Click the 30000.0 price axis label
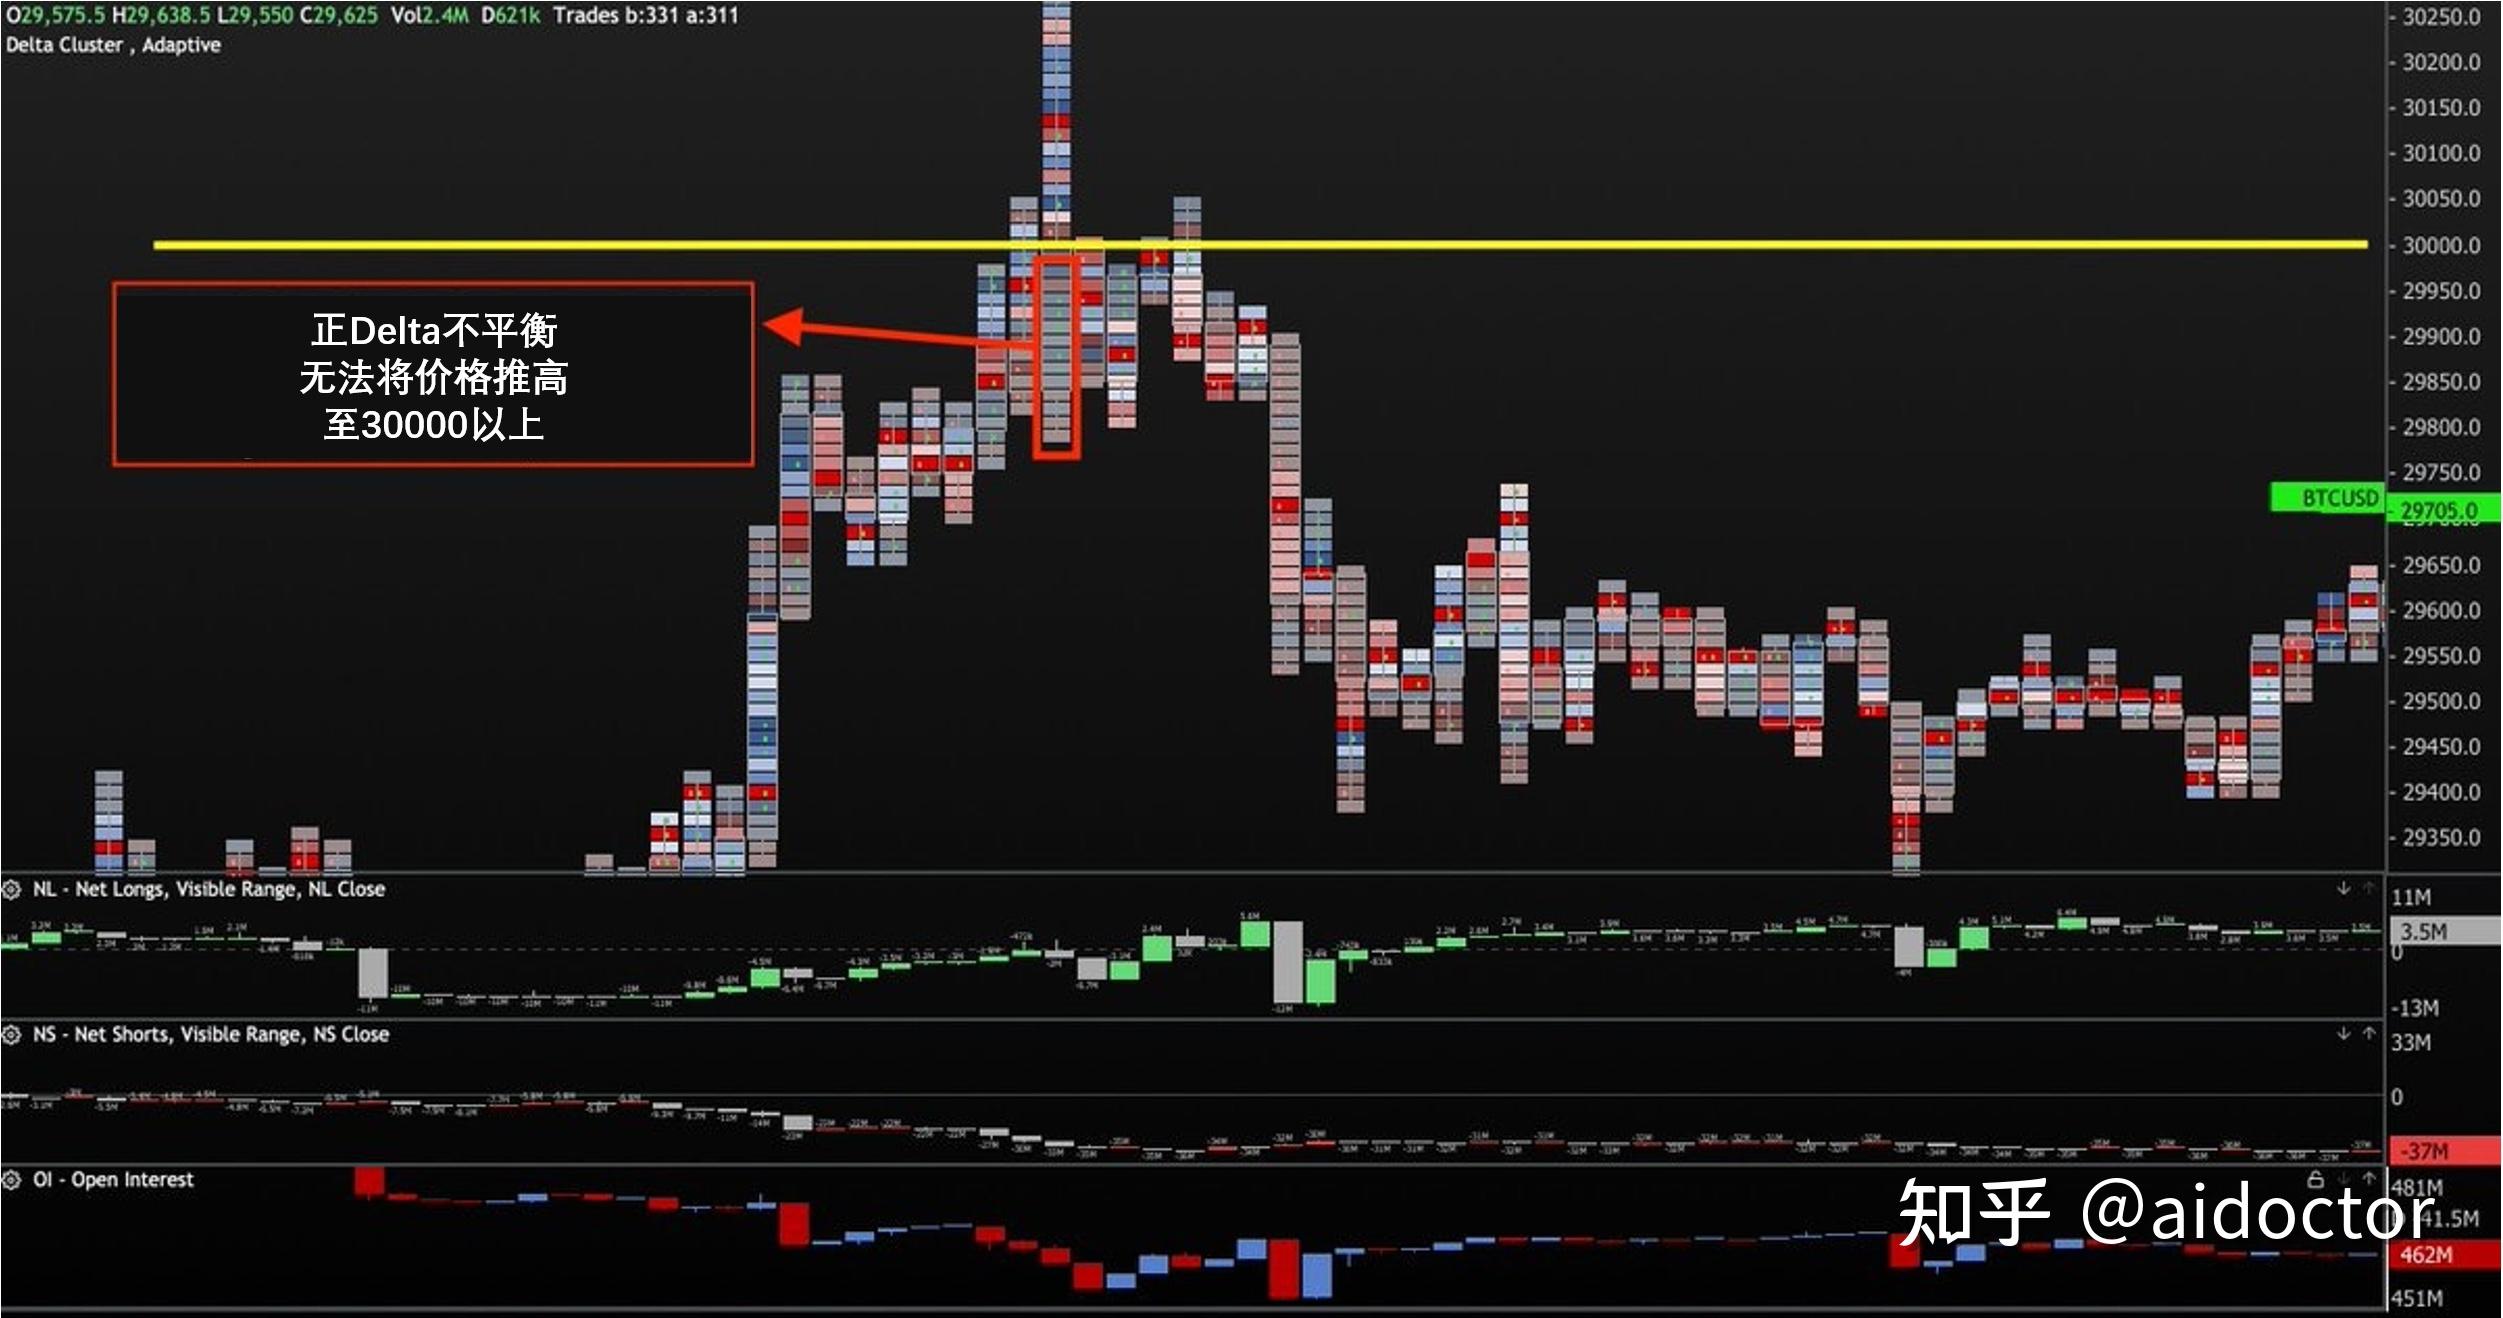 (2440, 246)
